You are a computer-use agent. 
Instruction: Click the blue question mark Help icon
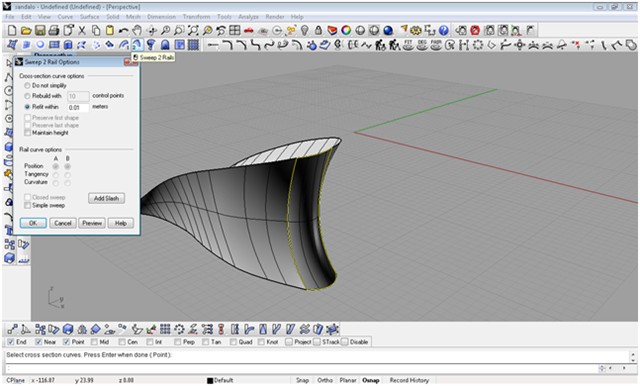(x=444, y=30)
